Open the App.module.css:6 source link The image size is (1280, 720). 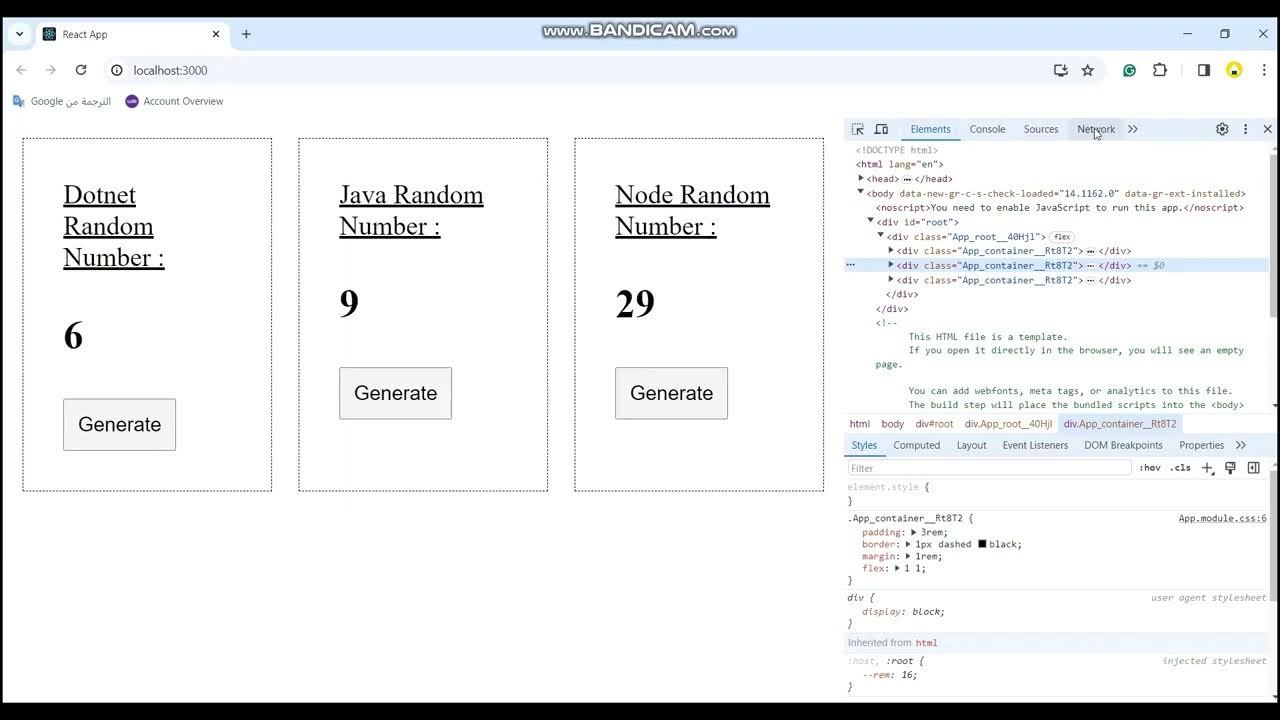tap(1222, 519)
